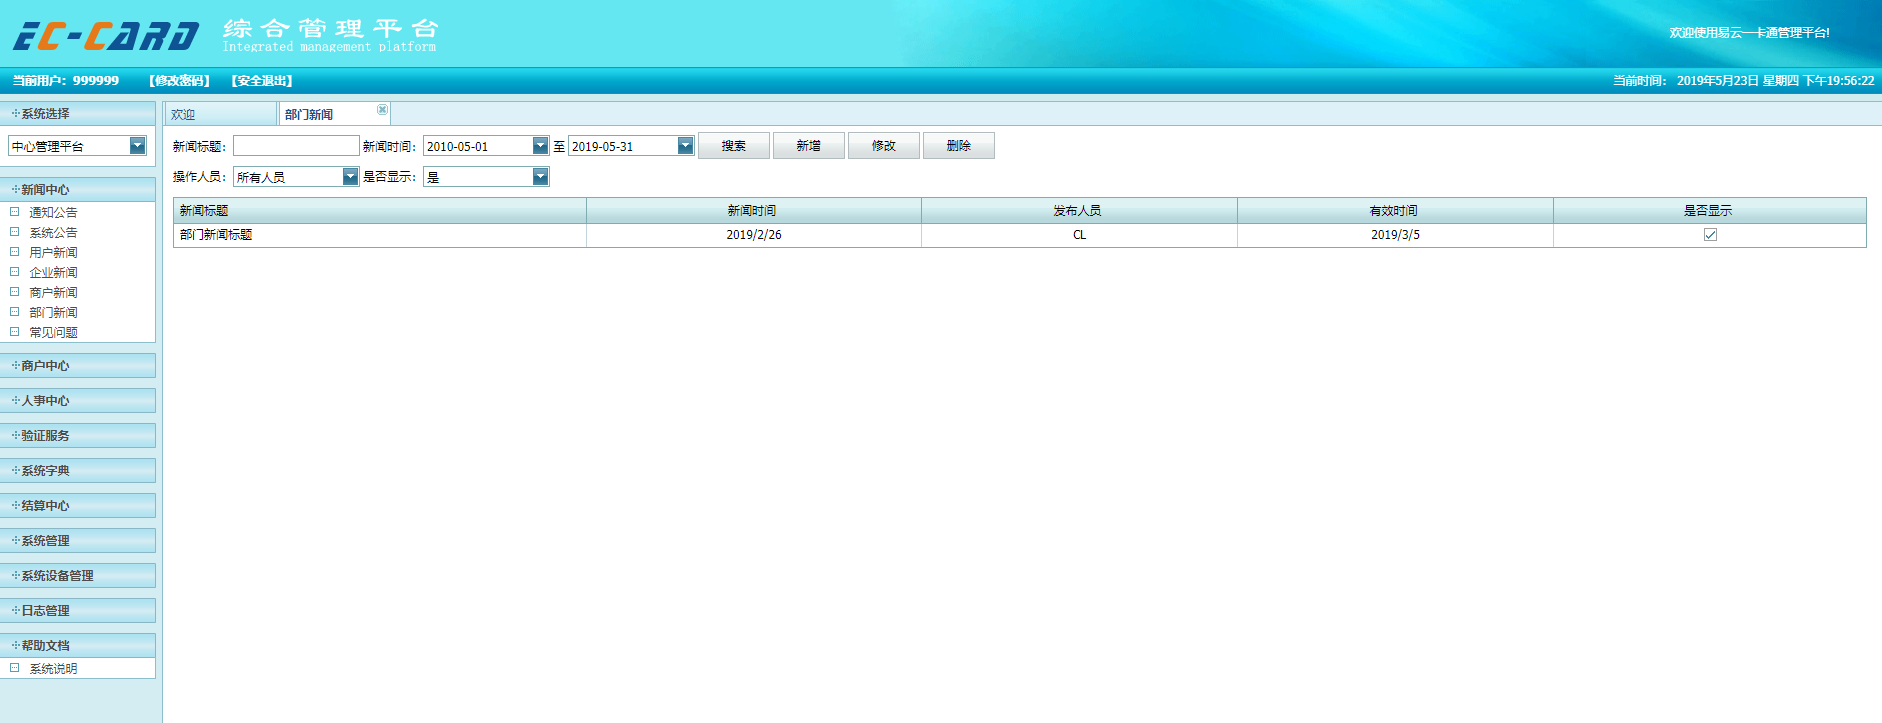Click the icon beside 部门新闻 in sidebar
This screenshot has height=723, width=1882.
click(x=15, y=312)
